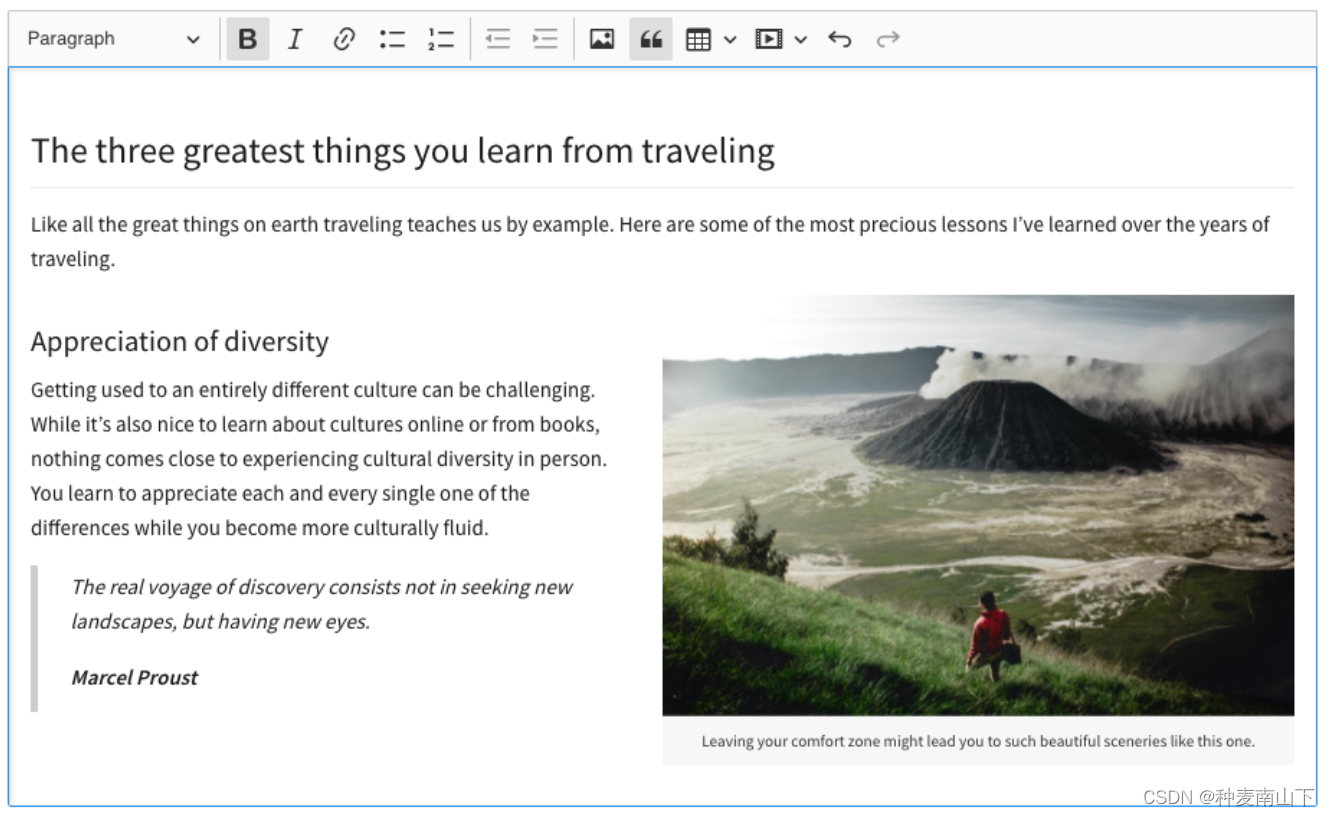Click the main title about traveling
This screenshot has width=1330, height=816.
[403, 151]
